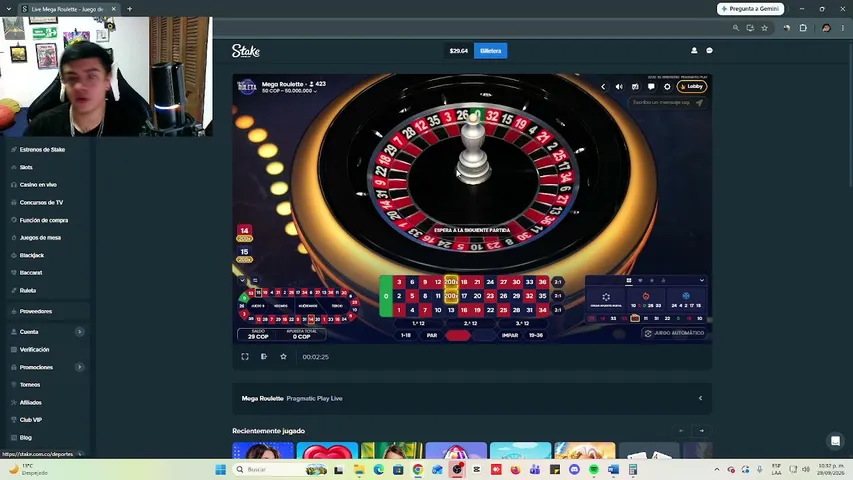Select the hot numbers bet panel

646,299
